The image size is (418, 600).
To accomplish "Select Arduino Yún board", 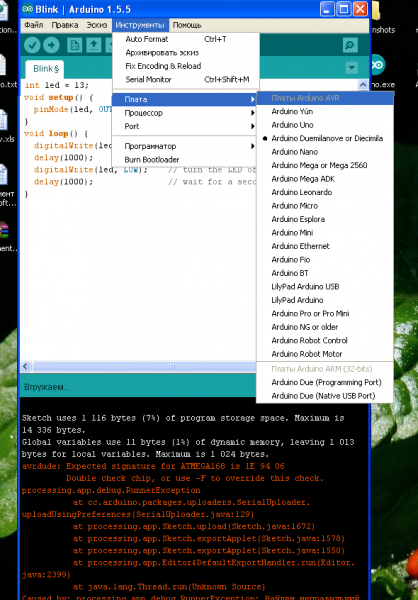I will [325, 111].
